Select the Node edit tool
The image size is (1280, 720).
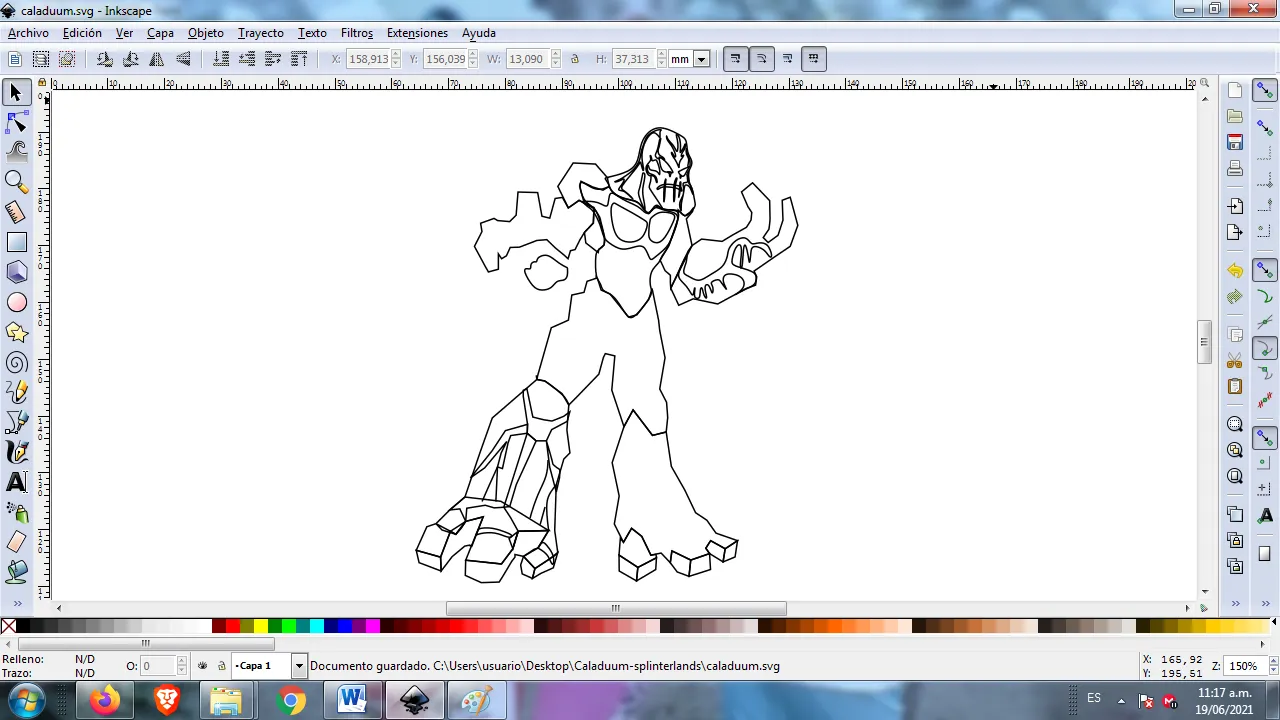pyautogui.click(x=16, y=123)
